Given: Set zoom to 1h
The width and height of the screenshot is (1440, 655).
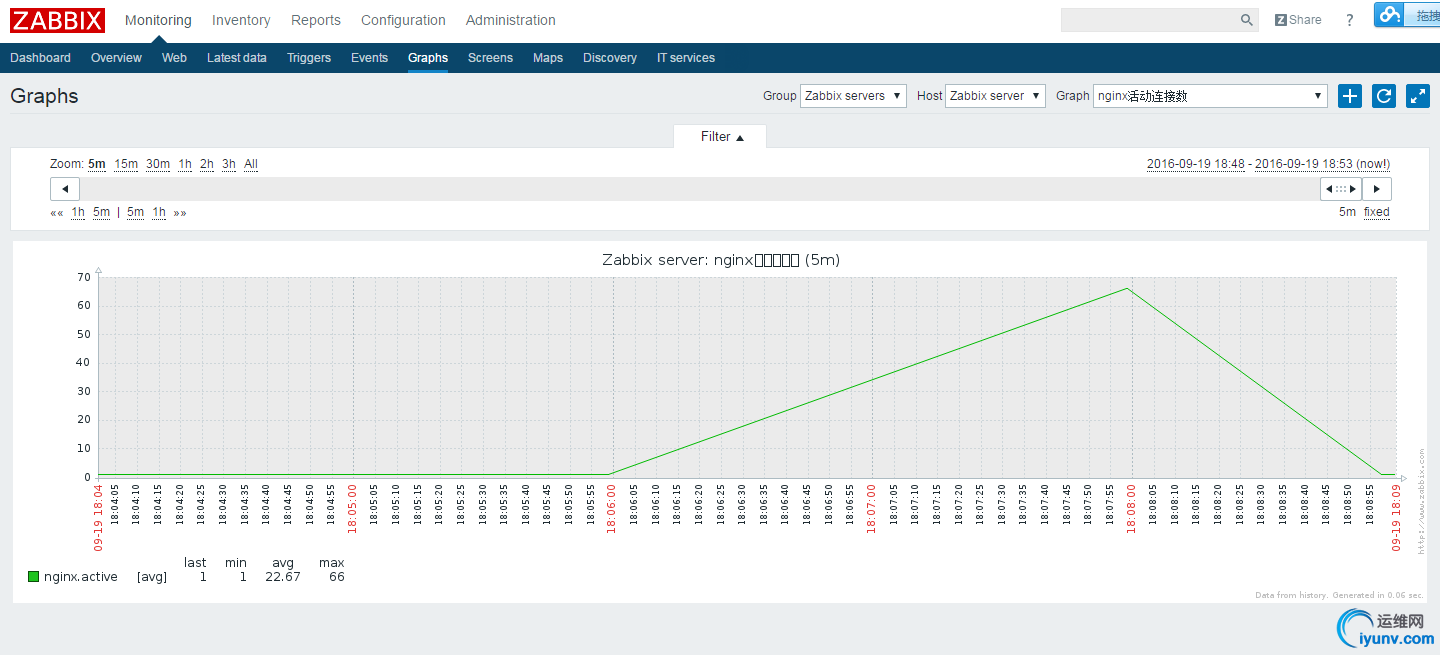Looking at the screenshot, I should coord(185,164).
